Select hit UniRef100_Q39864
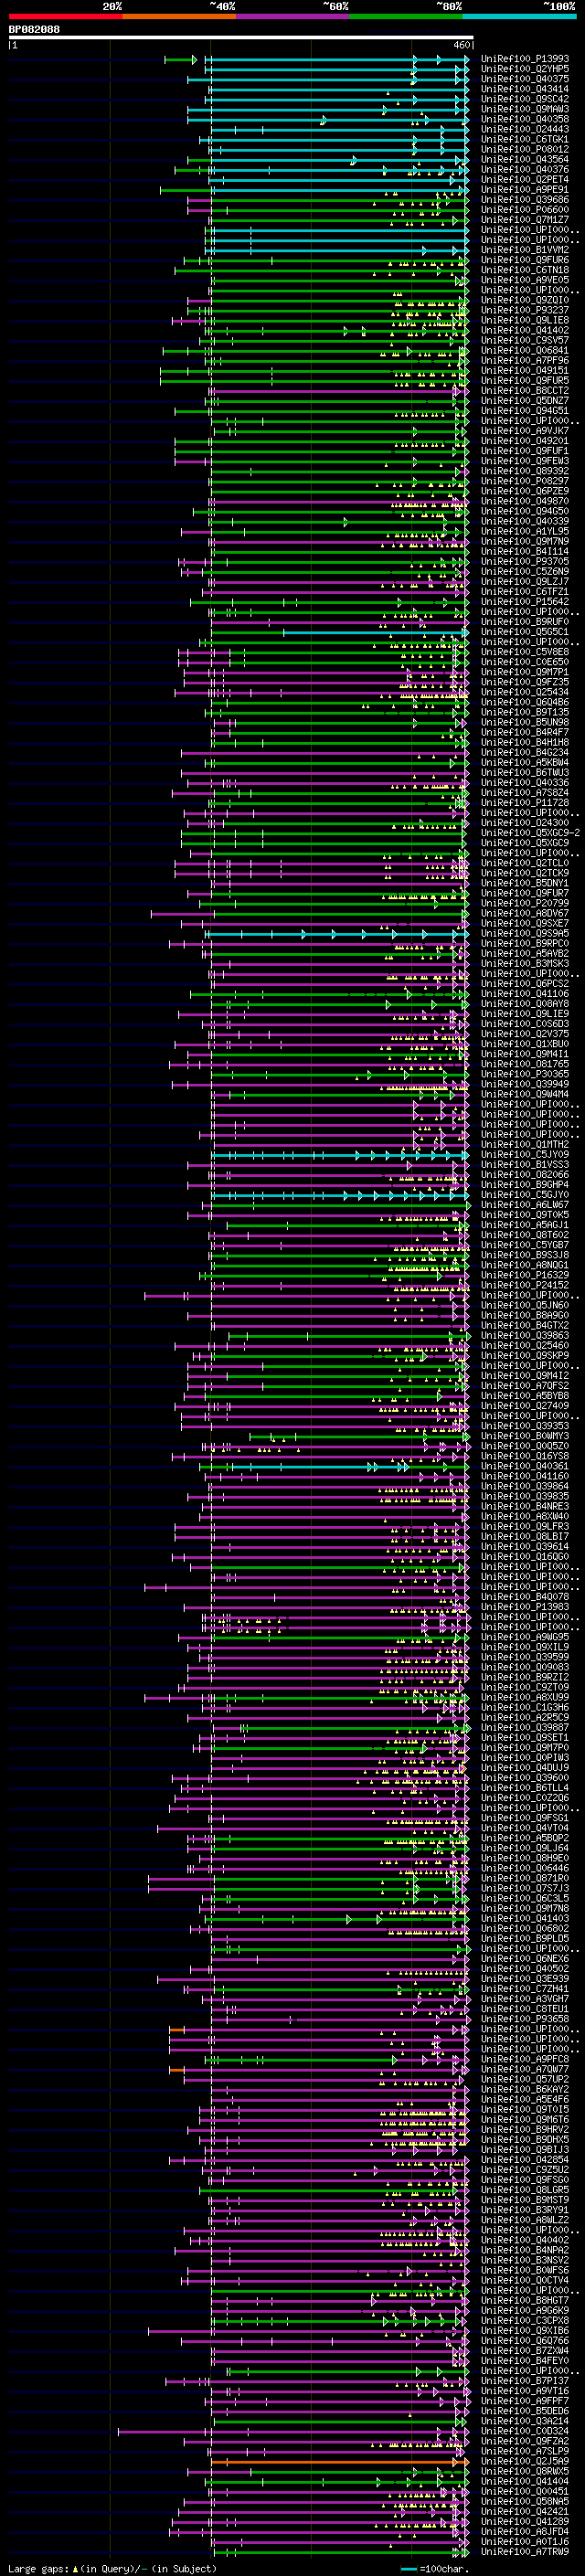585x2576 pixels. tap(525, 1486)
